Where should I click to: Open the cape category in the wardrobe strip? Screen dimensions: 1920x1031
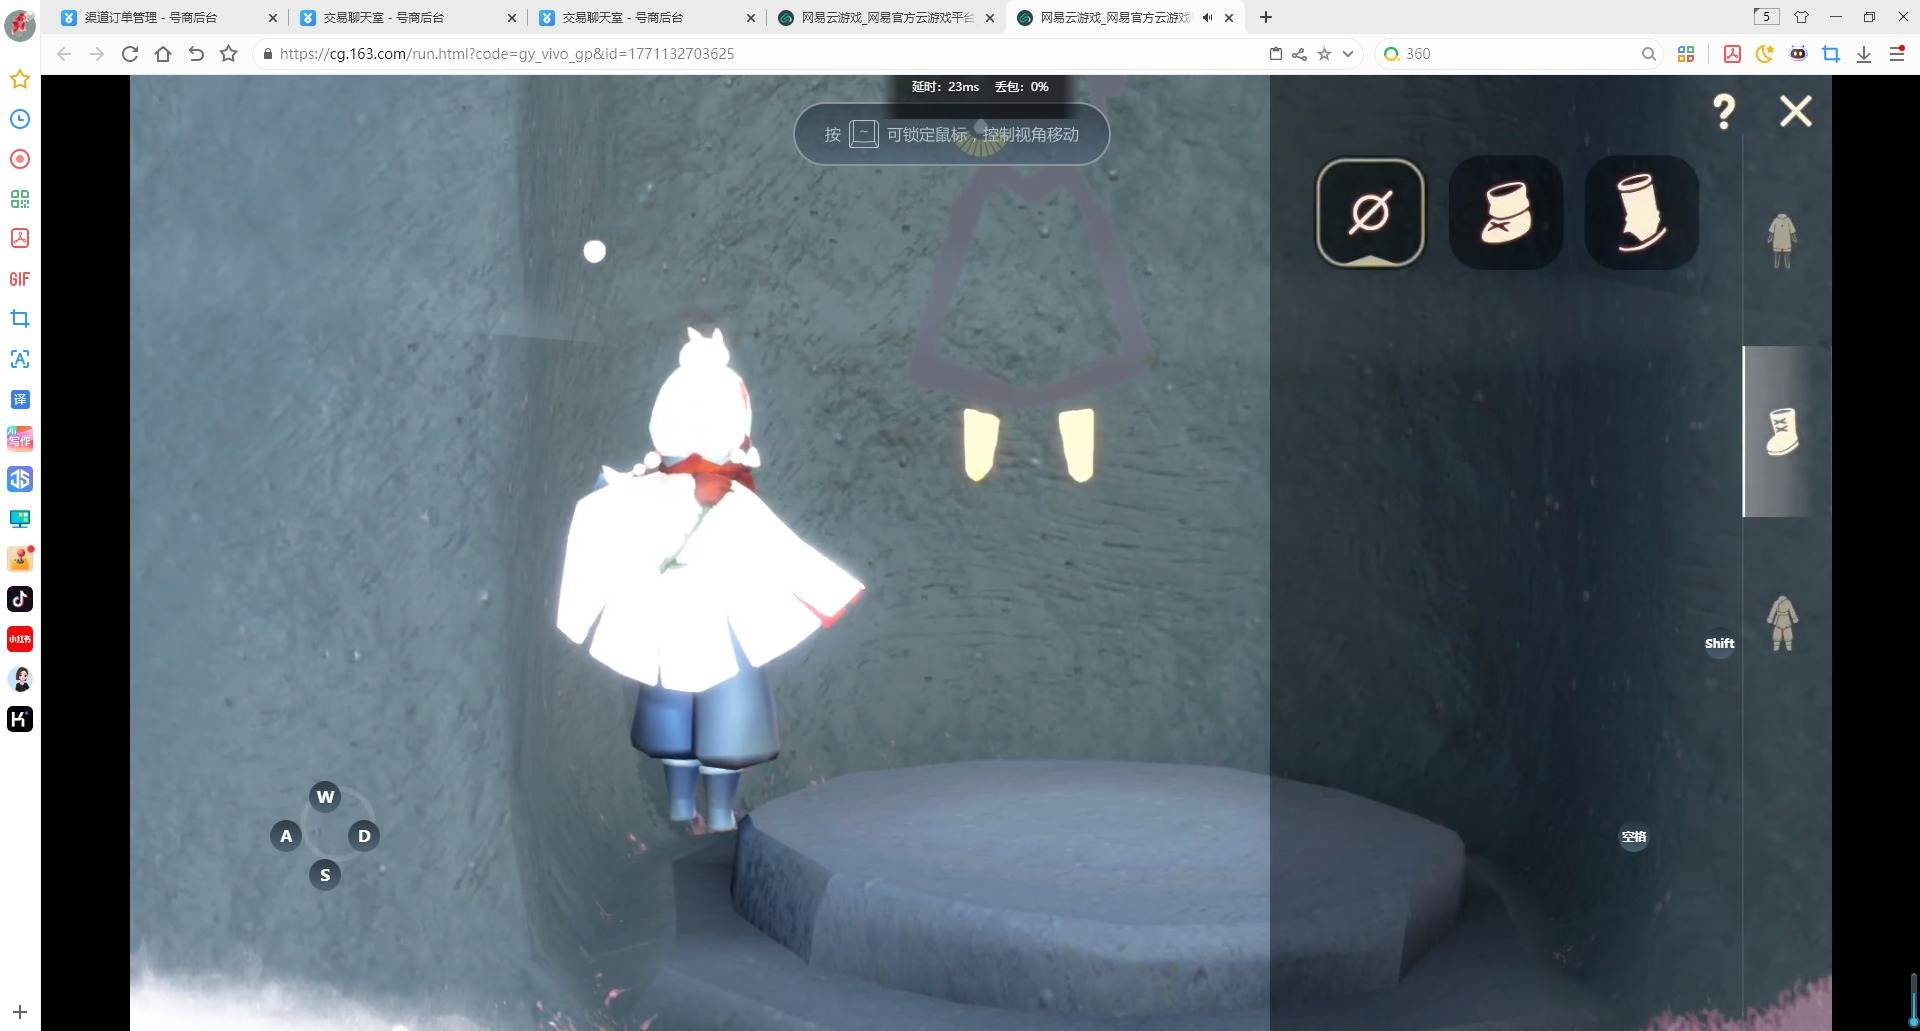pyautogui.click(x=1782, y=240)
